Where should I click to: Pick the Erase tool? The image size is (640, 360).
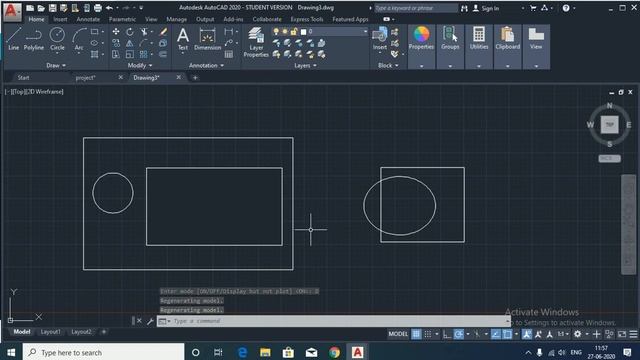pyautogui.click(x=163, y=32)
